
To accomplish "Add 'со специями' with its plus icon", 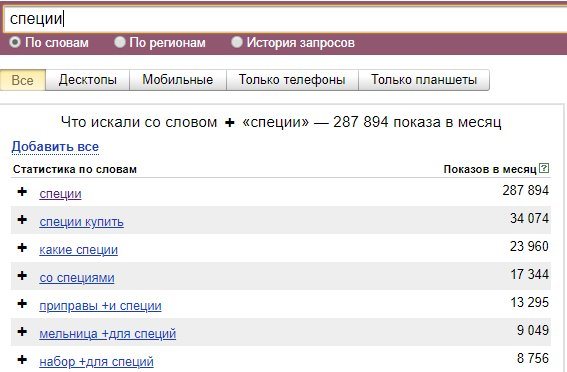I will click(22, 275).
